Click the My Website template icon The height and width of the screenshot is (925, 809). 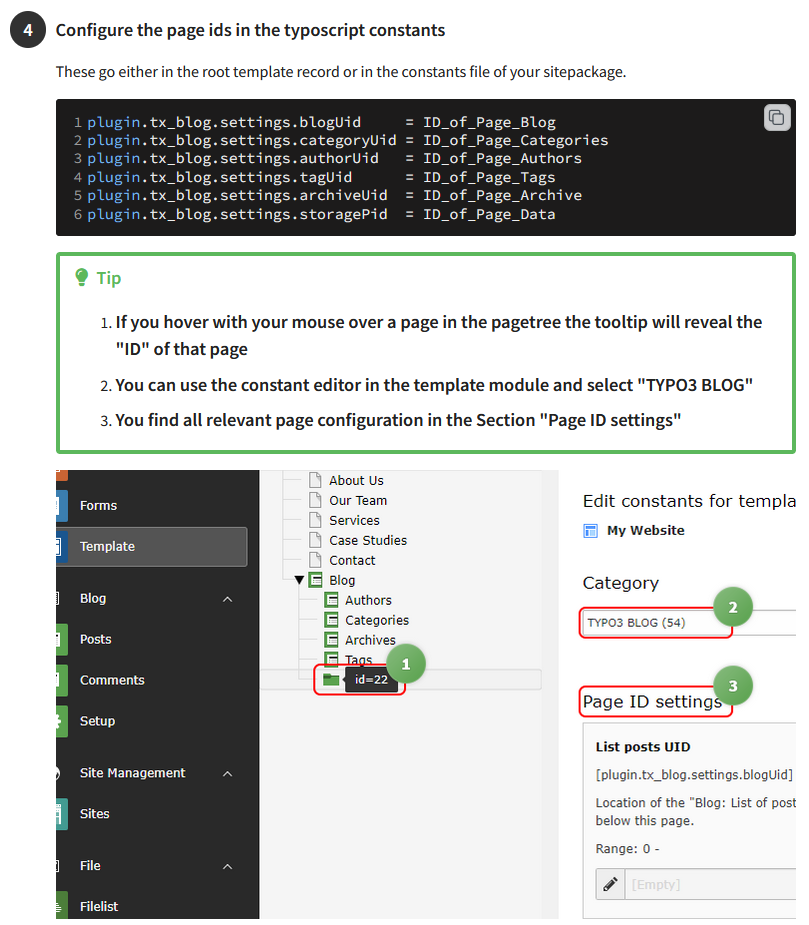point(590,530)
